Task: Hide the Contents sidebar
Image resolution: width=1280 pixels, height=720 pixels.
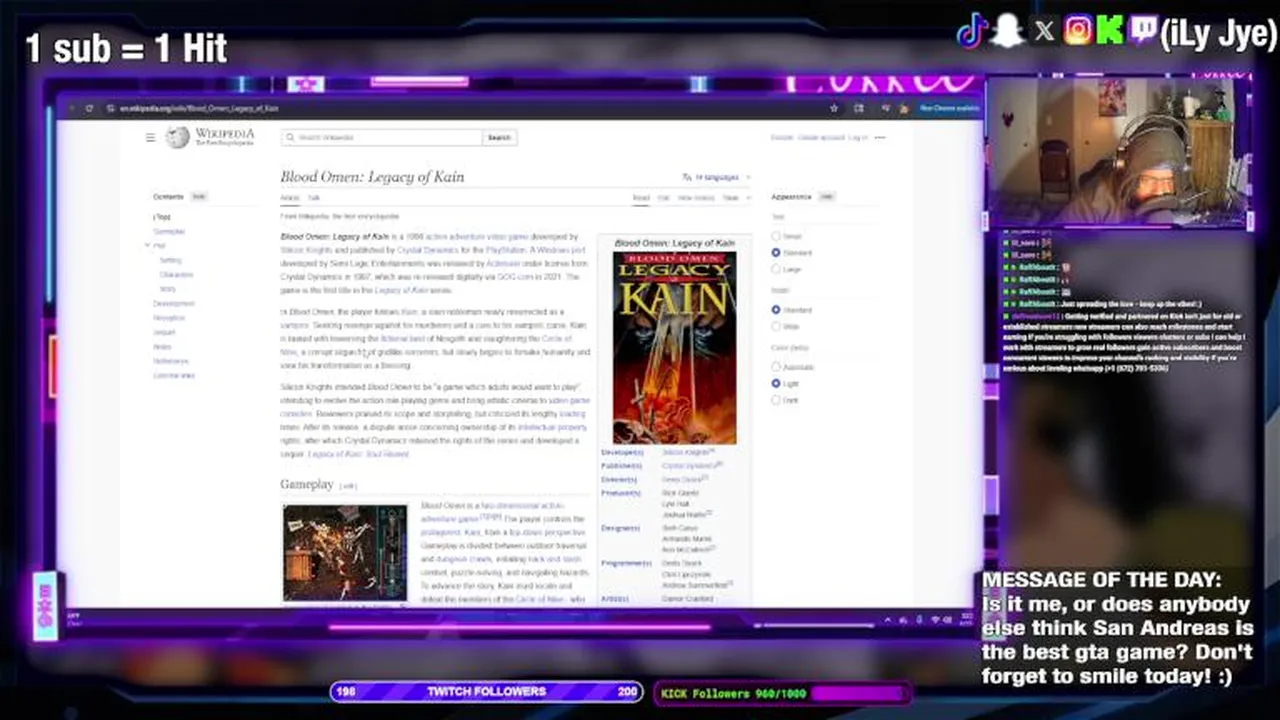Action: 199,197
